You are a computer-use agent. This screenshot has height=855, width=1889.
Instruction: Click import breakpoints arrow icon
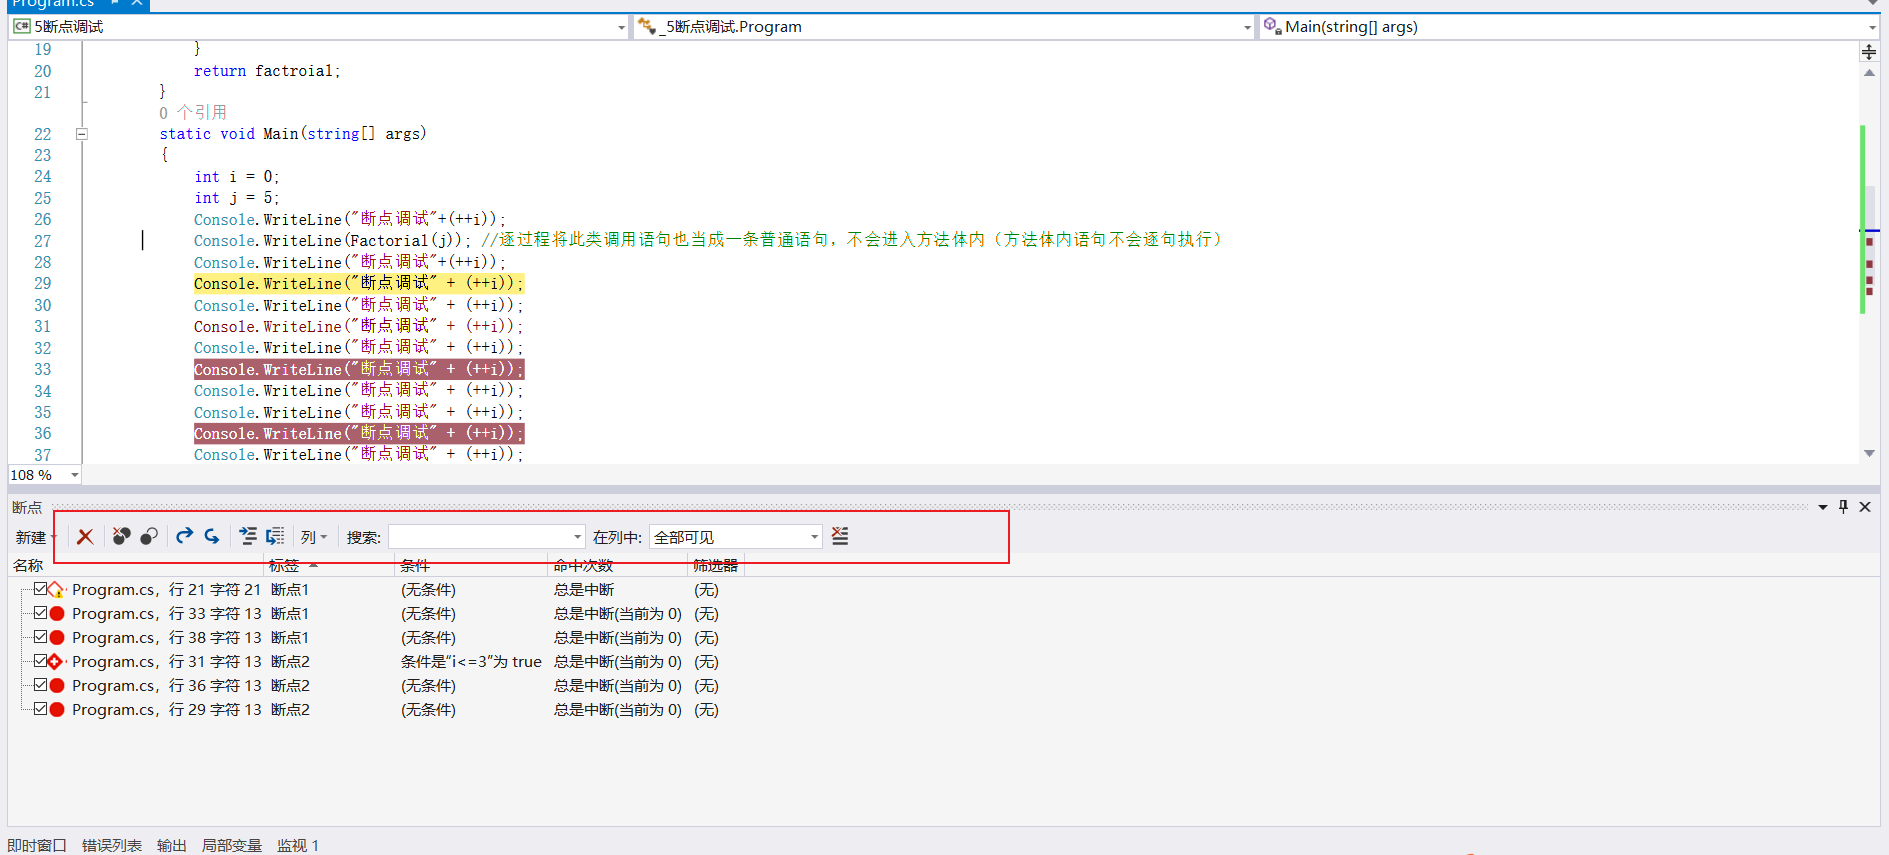coord(212,537)
